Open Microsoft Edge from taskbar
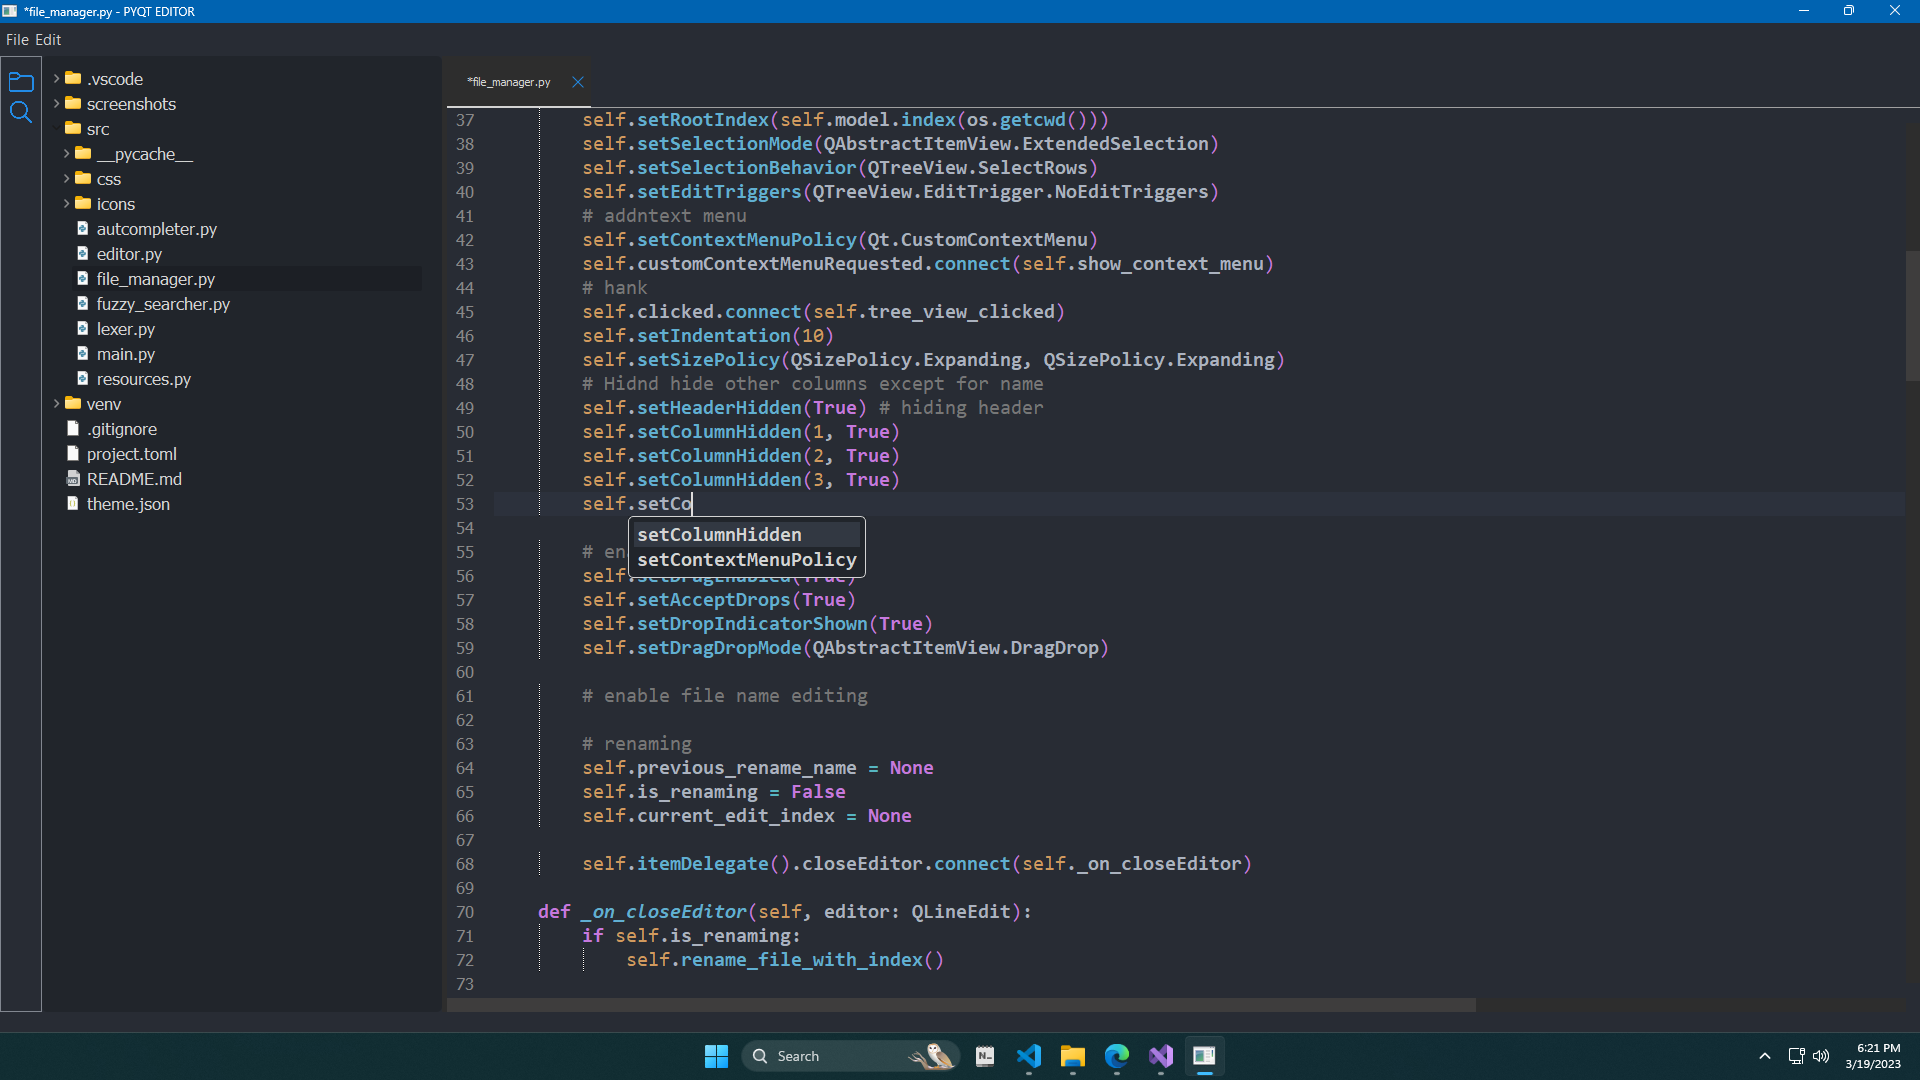Screen dimensions: 1920x1080 click(x=1117, y=1056)
